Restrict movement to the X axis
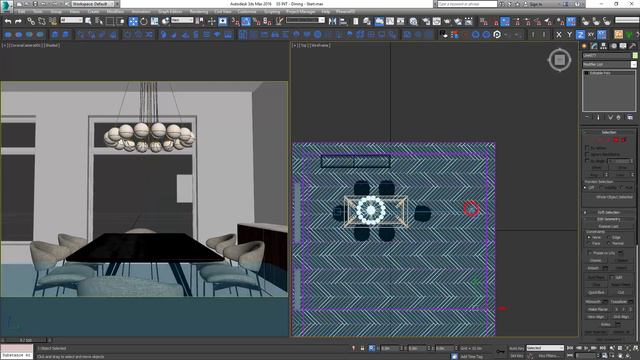640x360 pixels. (x=559, y=35)
